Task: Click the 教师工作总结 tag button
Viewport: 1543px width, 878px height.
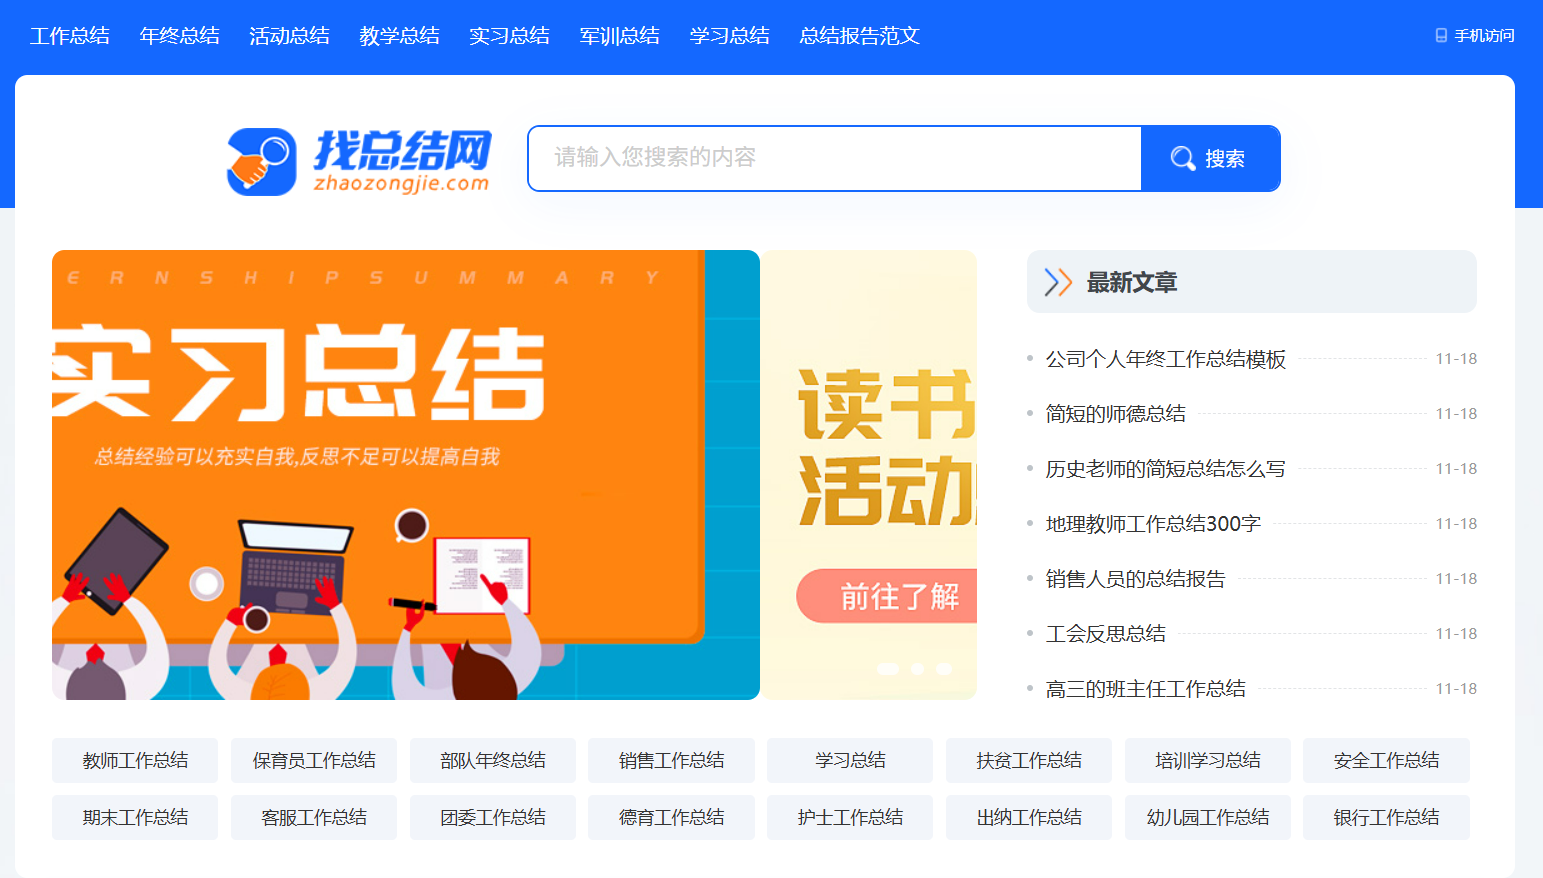Action: (135, 761)
